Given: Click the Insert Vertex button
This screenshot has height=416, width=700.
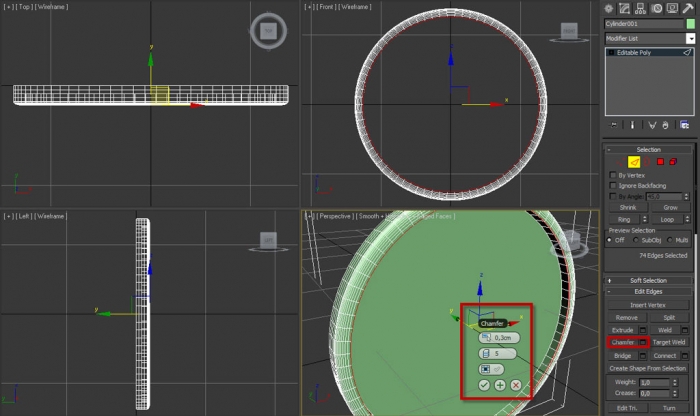Looking at the screenshot, I should pos(648,305).
